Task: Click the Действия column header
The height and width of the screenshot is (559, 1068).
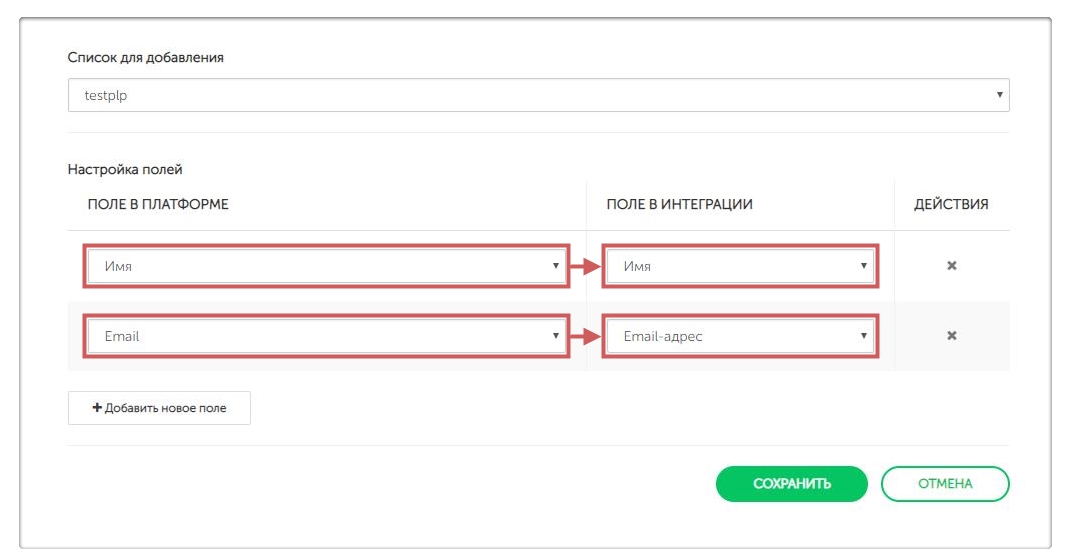Action: click(x=951, y=204)
